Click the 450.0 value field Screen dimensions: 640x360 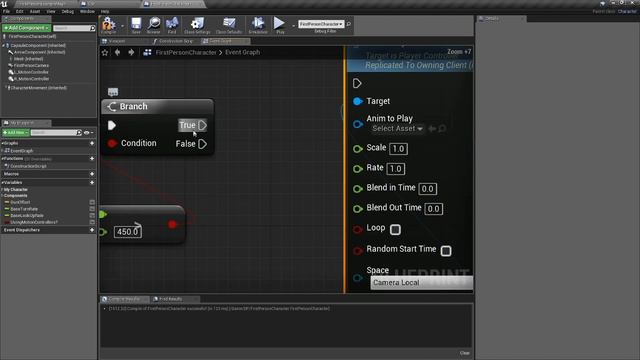click(x=128, y=232)
